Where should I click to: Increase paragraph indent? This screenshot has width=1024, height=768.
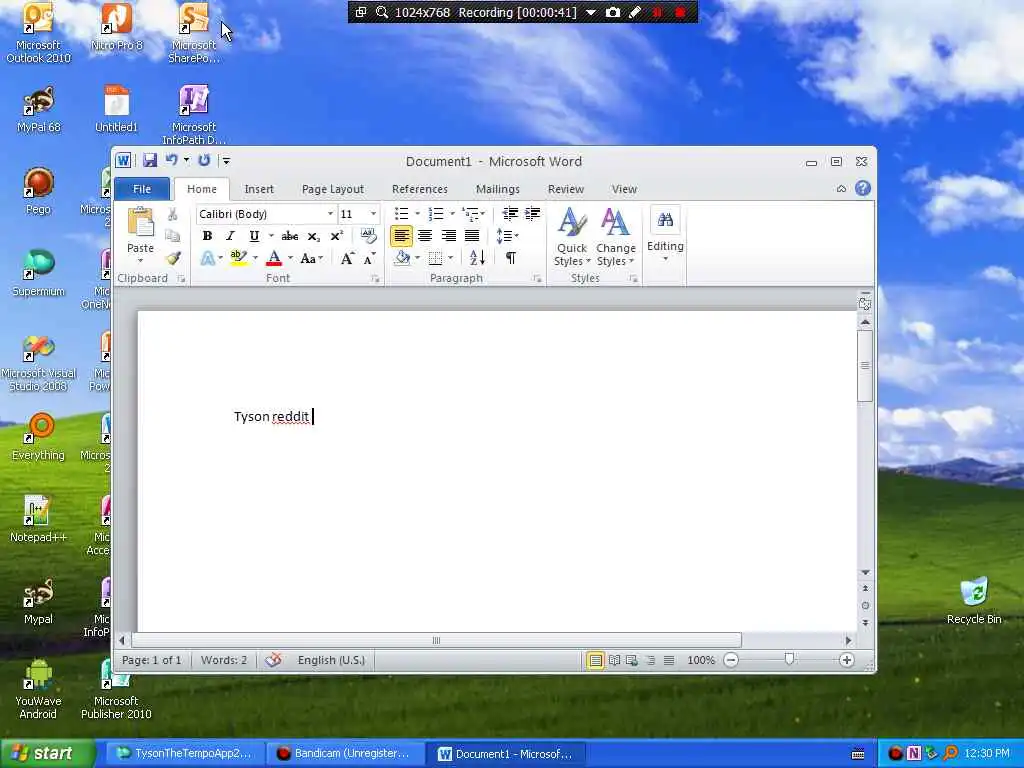click(533, 214)
